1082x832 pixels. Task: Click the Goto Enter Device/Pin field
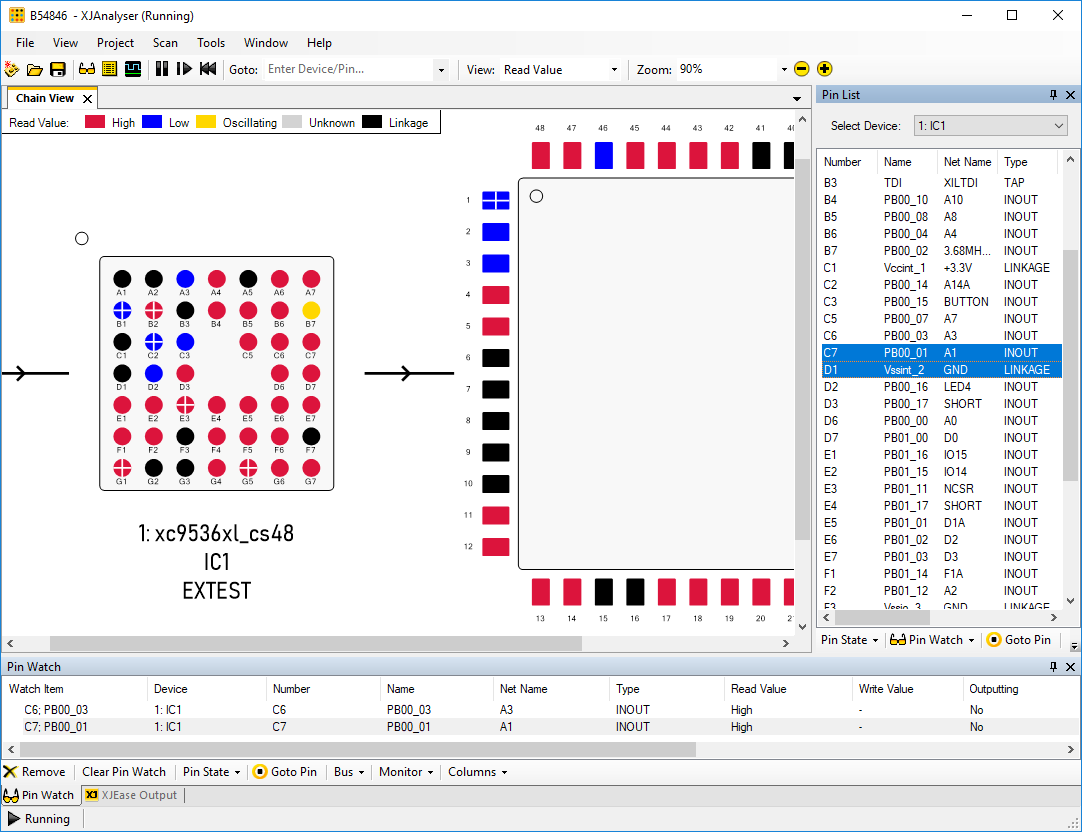(348, 70)
